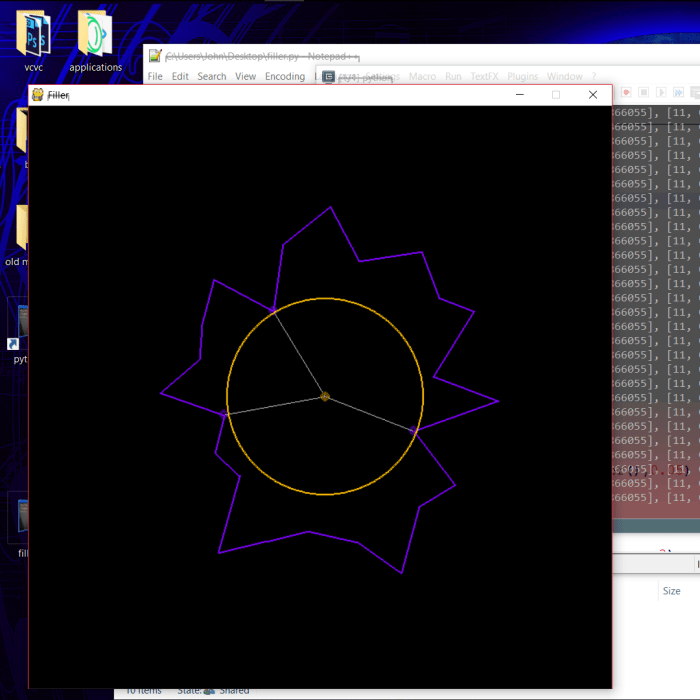Screen dimensions: 700x700
Task: Open the TextFX menu in Notepad++
Action: tap(484, 76)
